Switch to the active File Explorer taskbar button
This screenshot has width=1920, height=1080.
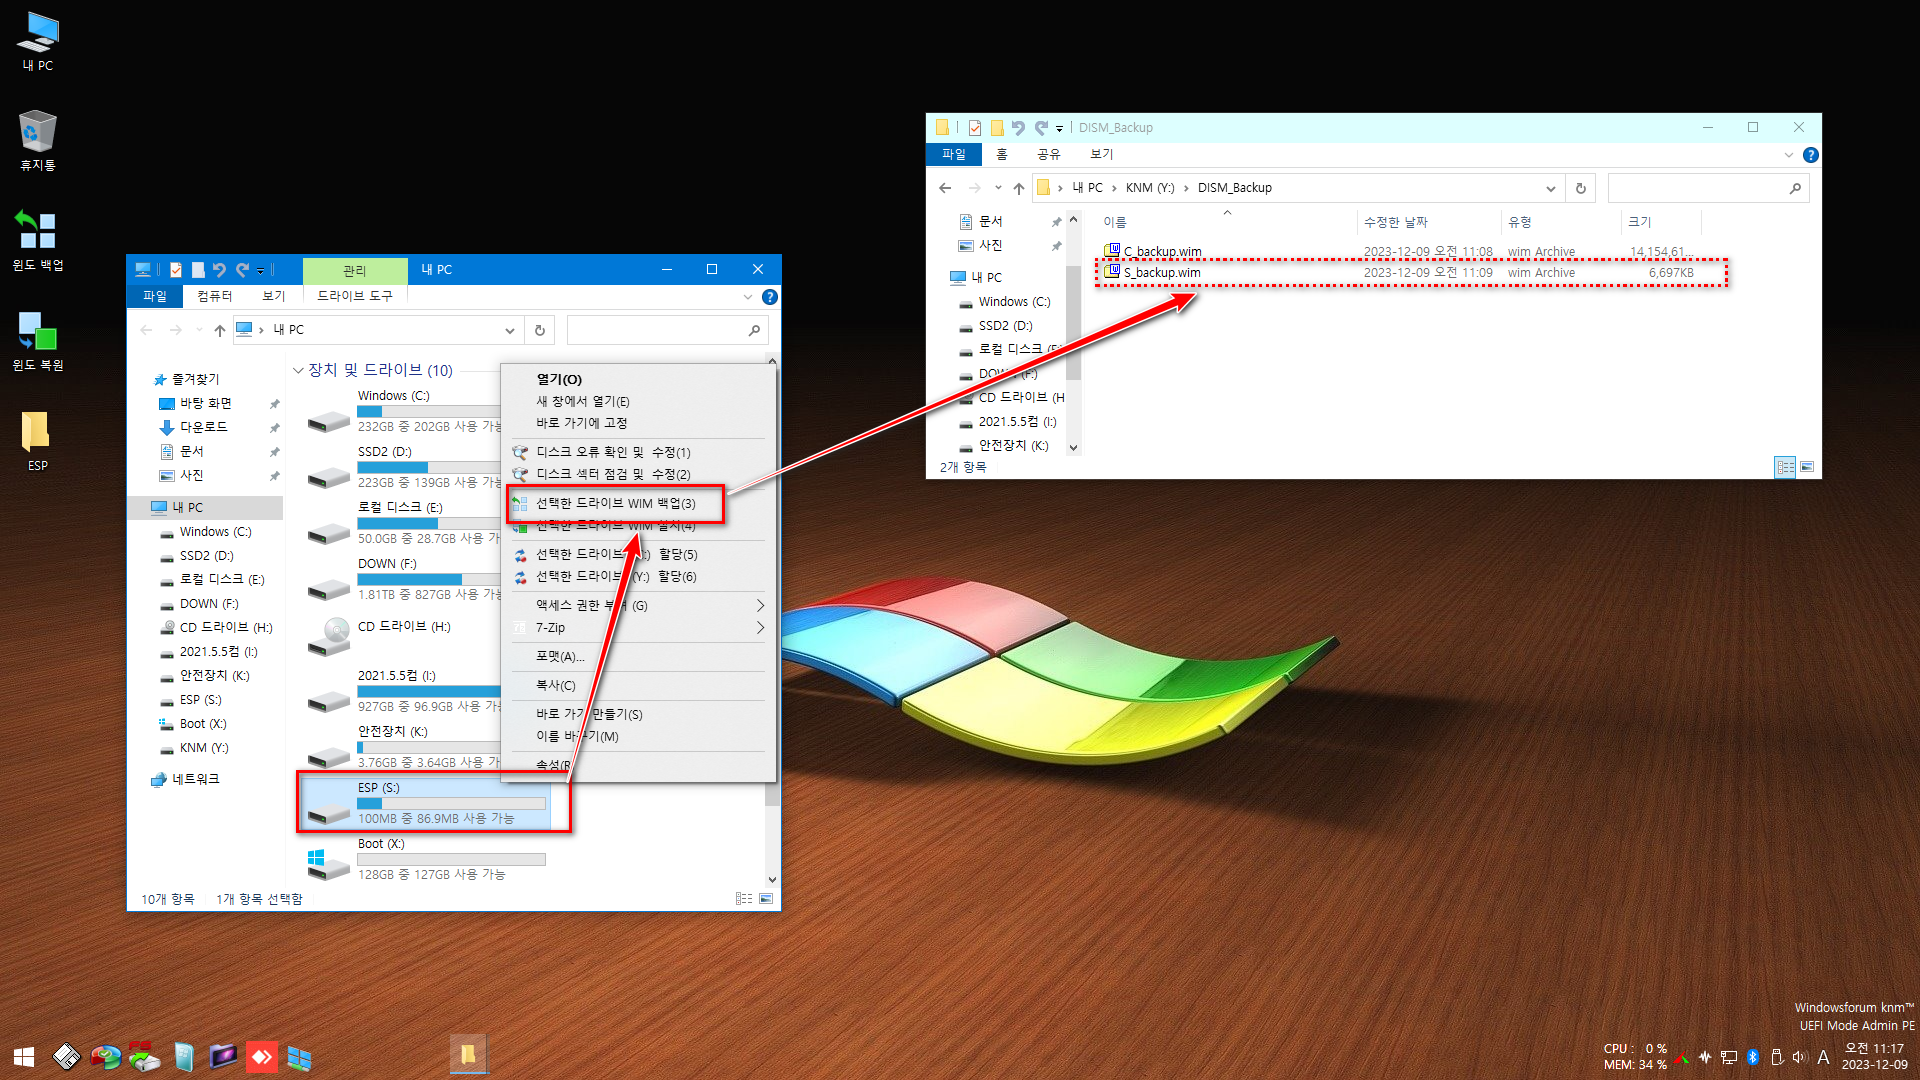coord(468,1055)
